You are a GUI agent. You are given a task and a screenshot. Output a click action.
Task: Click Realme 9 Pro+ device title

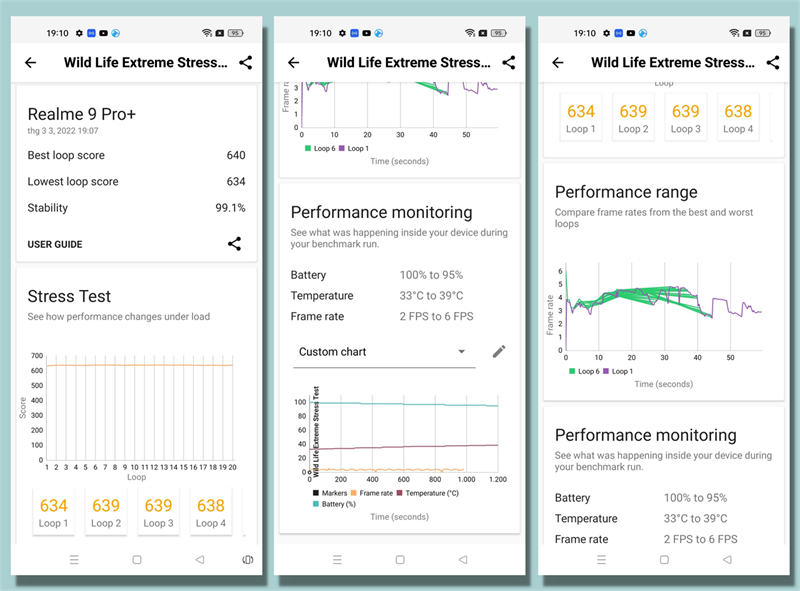82,114
